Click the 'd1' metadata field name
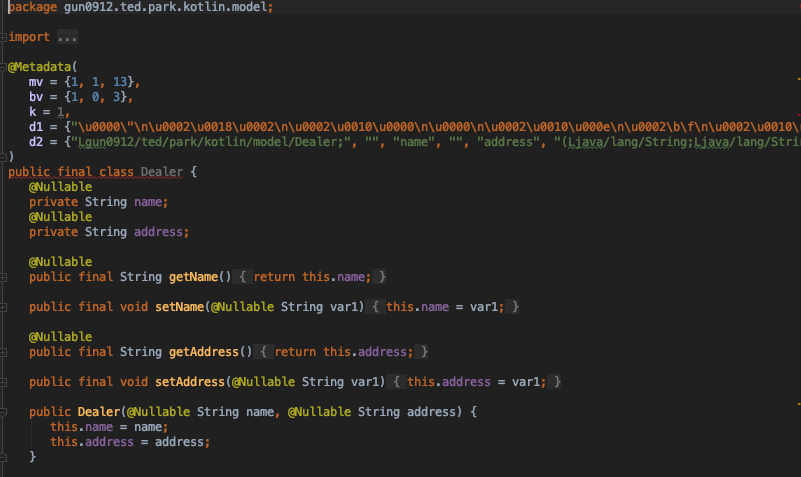This screenshot has width=801, height=477. (x=36, y=127)
